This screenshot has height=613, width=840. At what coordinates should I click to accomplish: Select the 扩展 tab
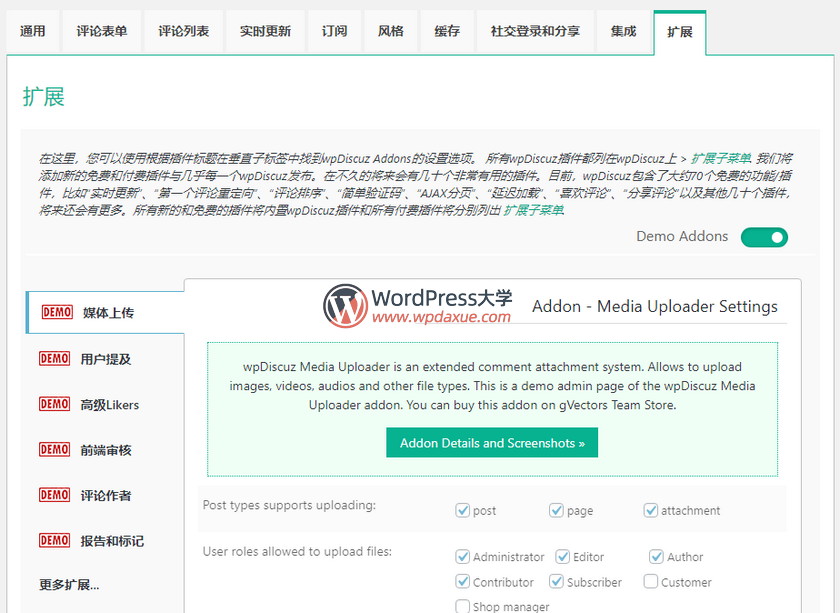680,32
